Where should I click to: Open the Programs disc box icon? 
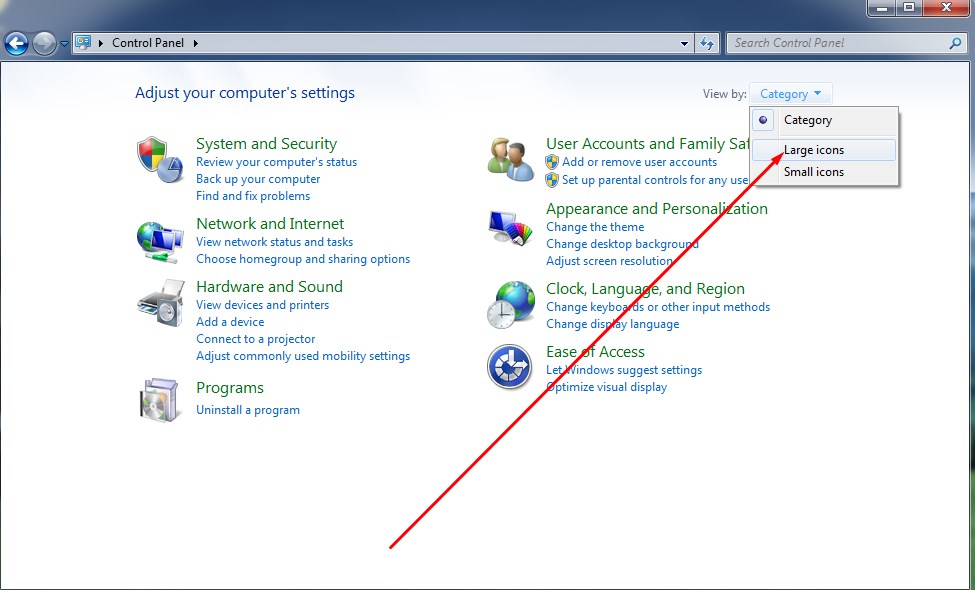160,400
